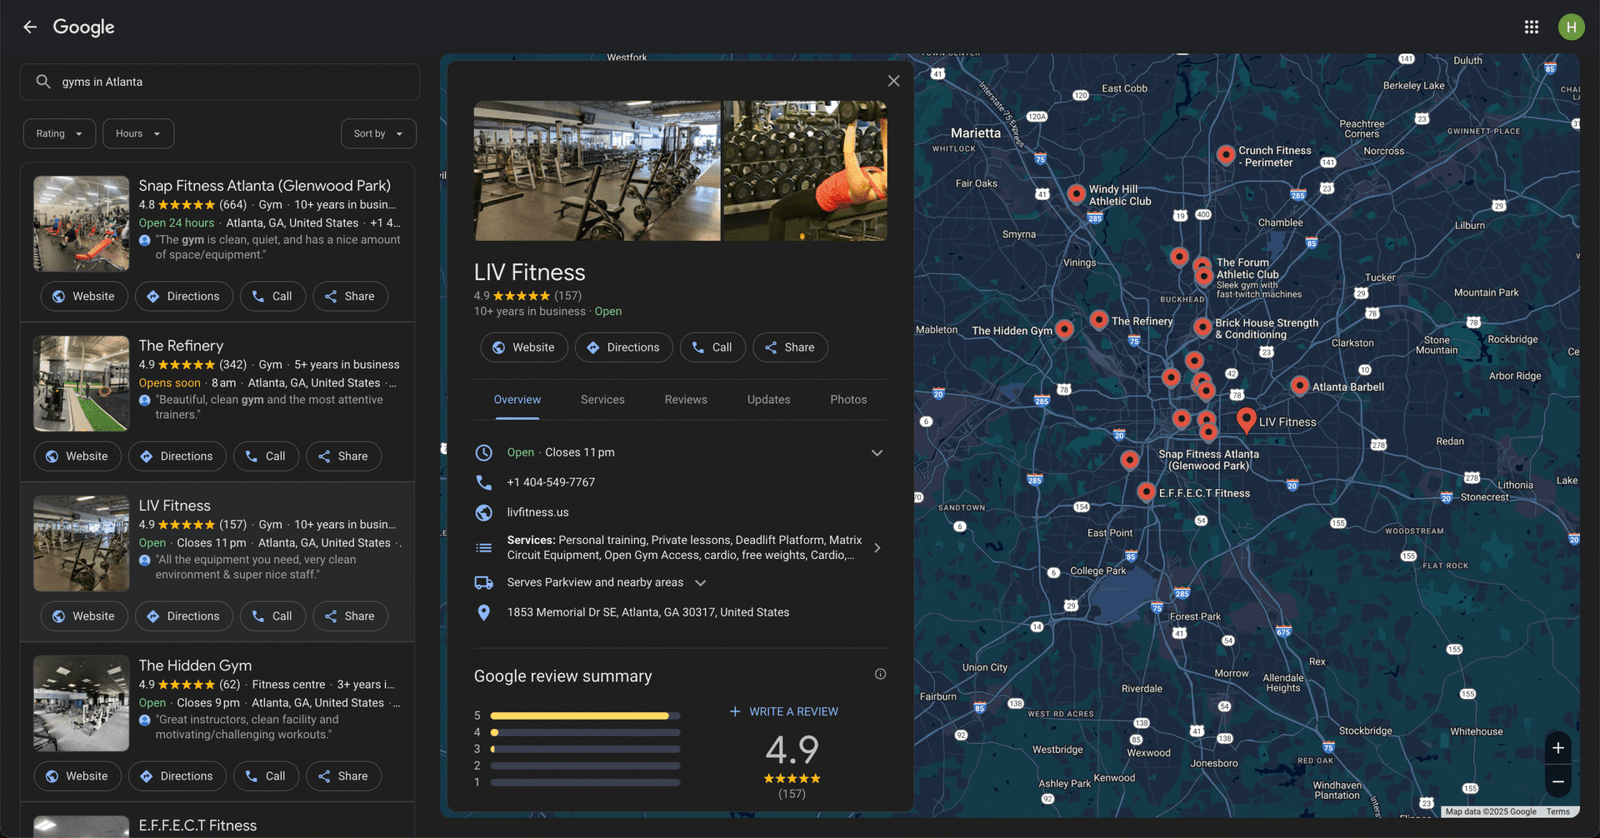Click the search magnifier icon

43,82
